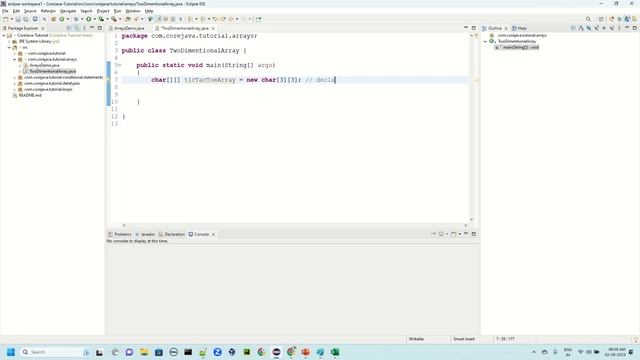Collapse the TwoDimentionalArray node in Outline
Screen dimensions: 640x360
click(x=485, y=42)
